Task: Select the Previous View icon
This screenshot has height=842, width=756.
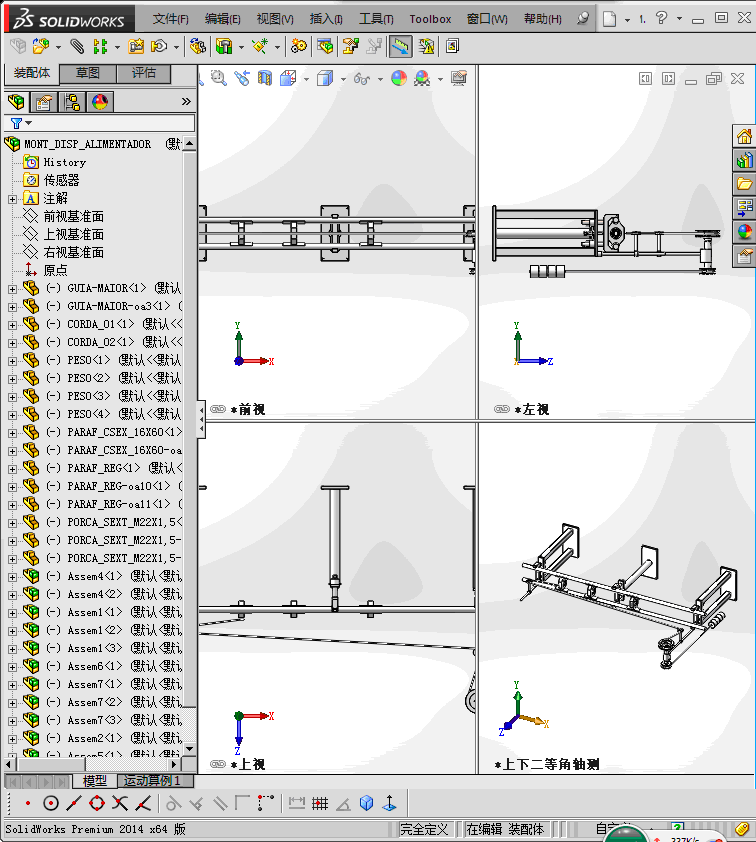Action: (x=242, y=78)
